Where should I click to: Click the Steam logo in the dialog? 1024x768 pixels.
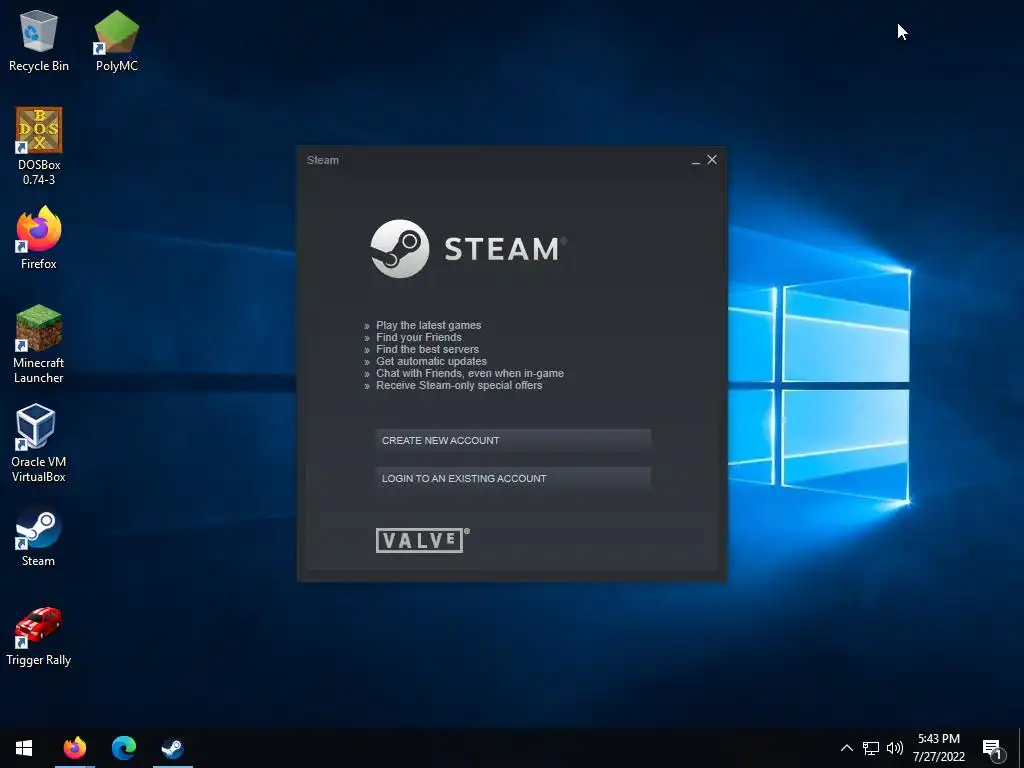[468, 249]
